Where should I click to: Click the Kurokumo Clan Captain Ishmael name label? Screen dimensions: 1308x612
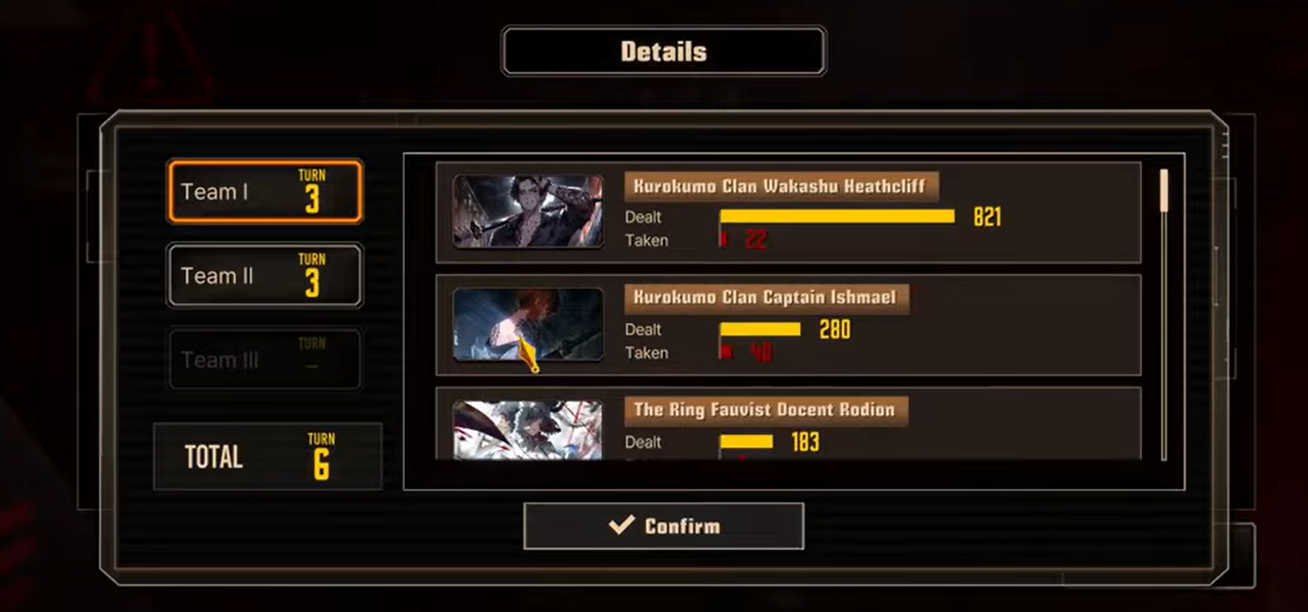click(x=767, y=298)
